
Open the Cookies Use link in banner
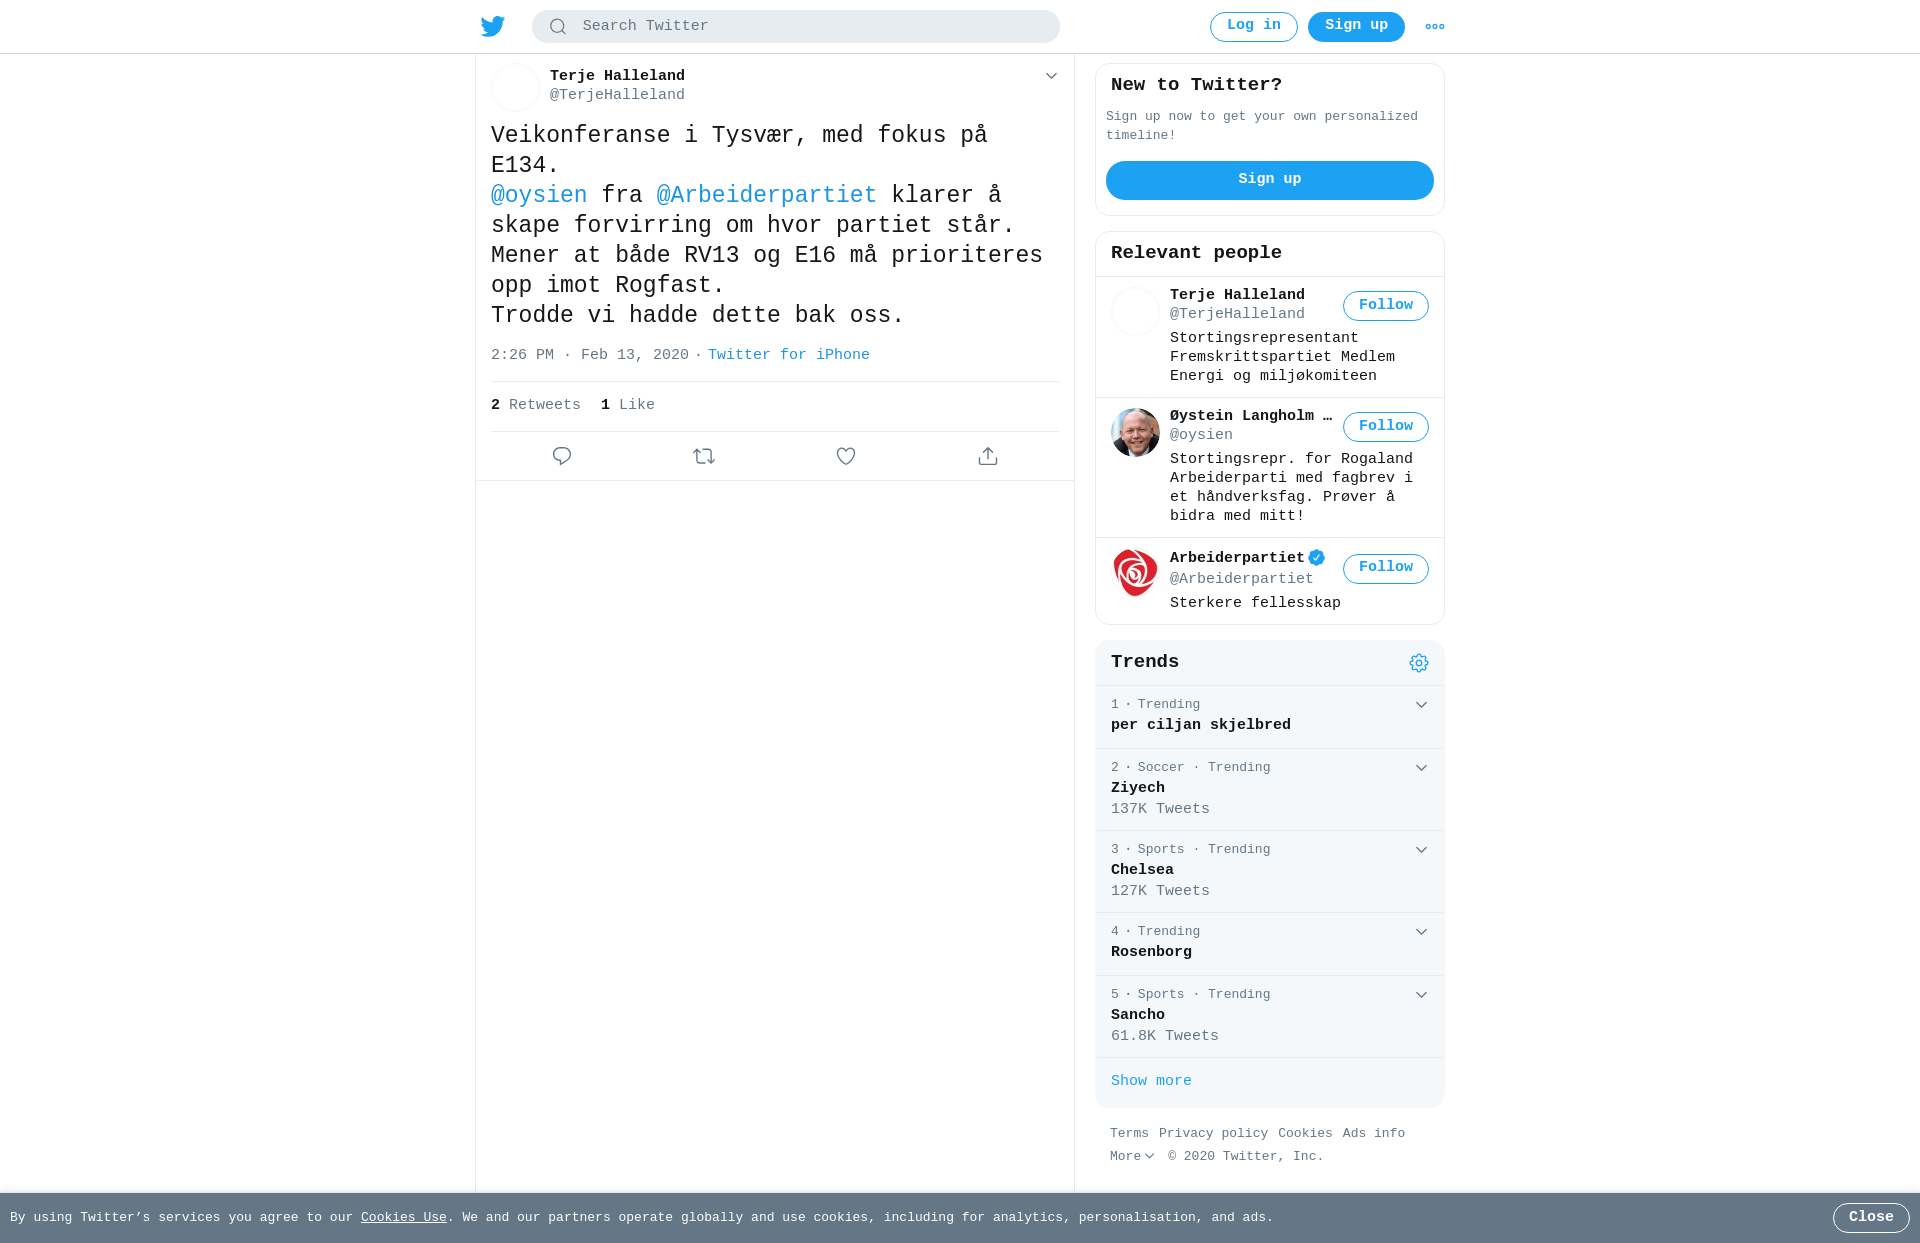404,1217
